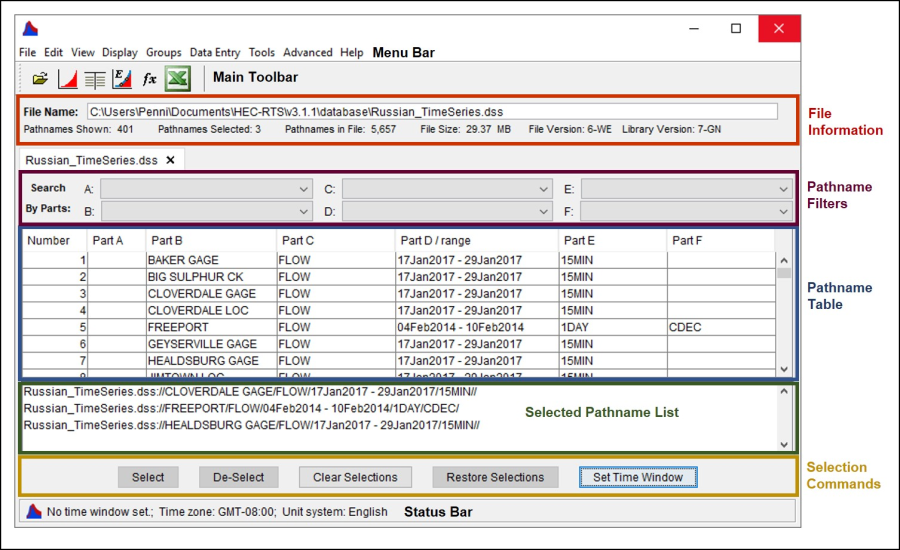Screen dimensions: 900x550
Task: Sort by Part C column header
Action: coord(335,241)
